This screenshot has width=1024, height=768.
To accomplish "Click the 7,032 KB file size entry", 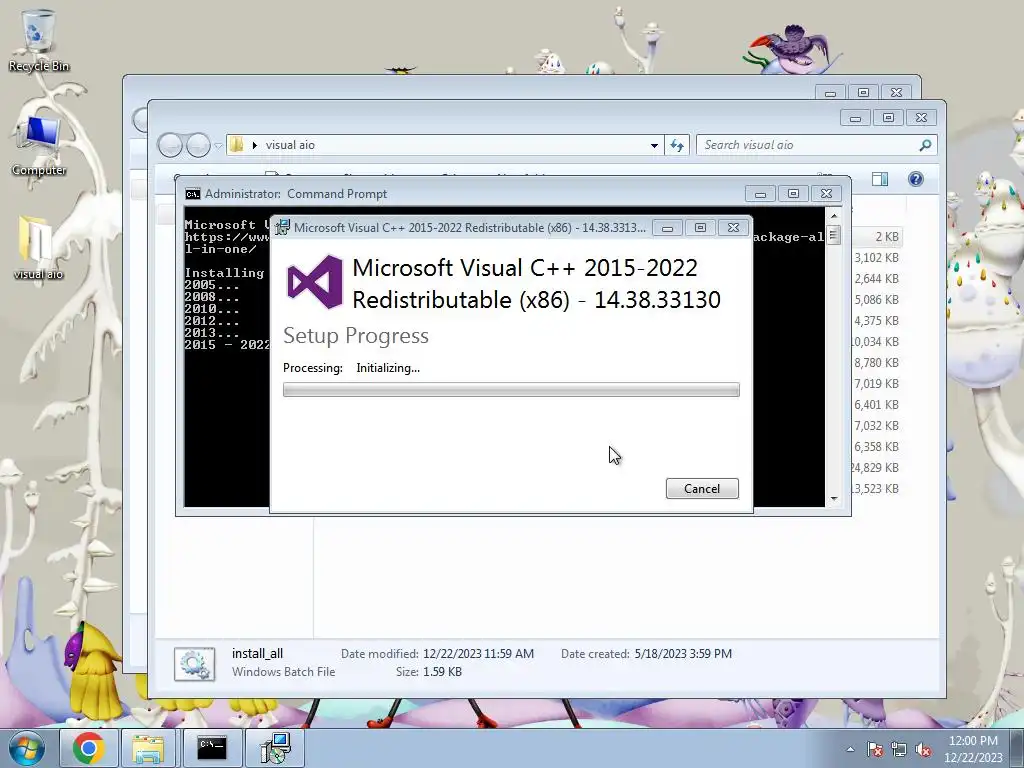I will pos(876,425).
